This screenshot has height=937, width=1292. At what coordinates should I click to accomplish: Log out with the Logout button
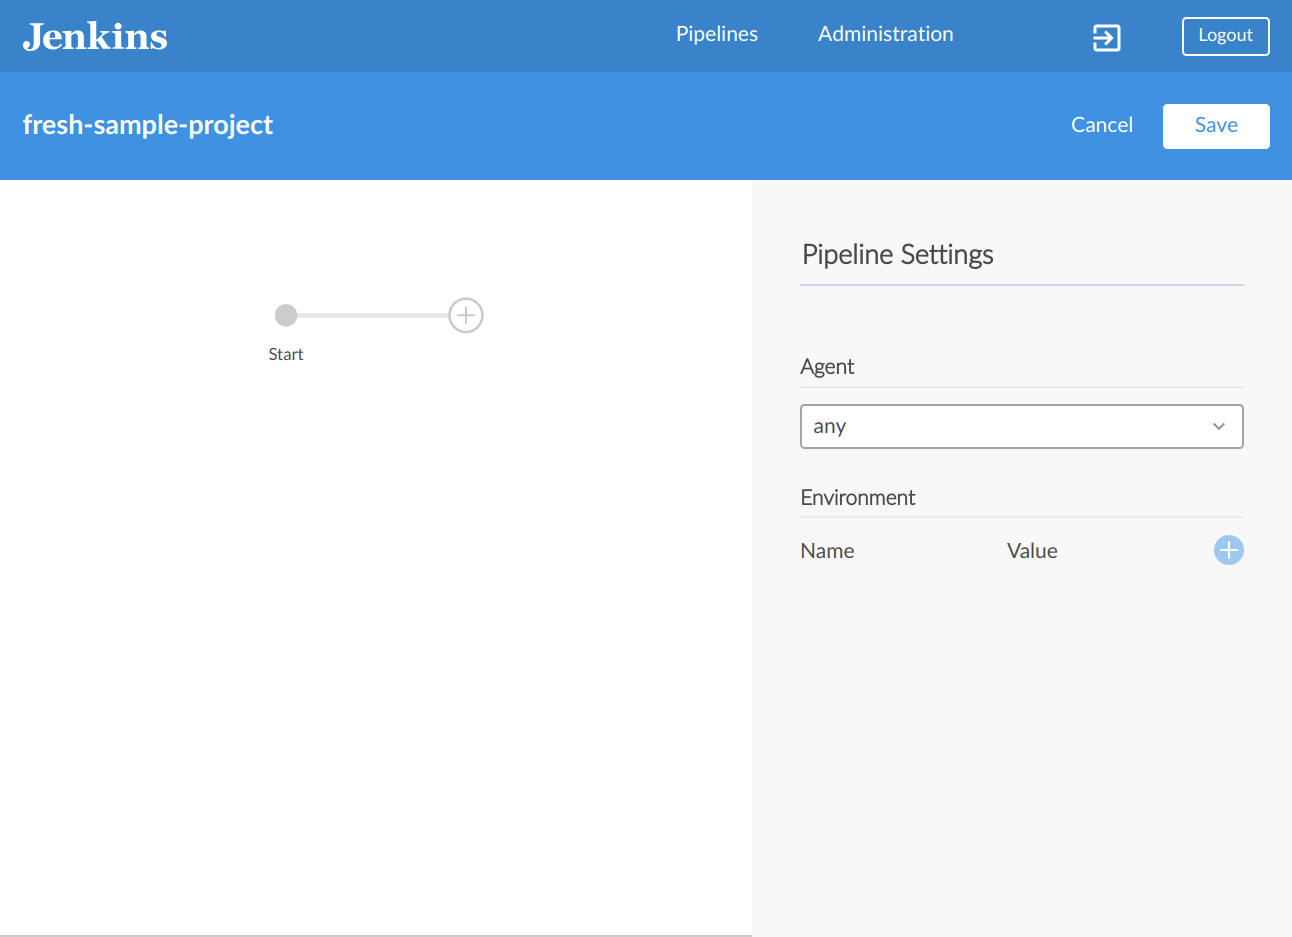(x=1226, y=36)
